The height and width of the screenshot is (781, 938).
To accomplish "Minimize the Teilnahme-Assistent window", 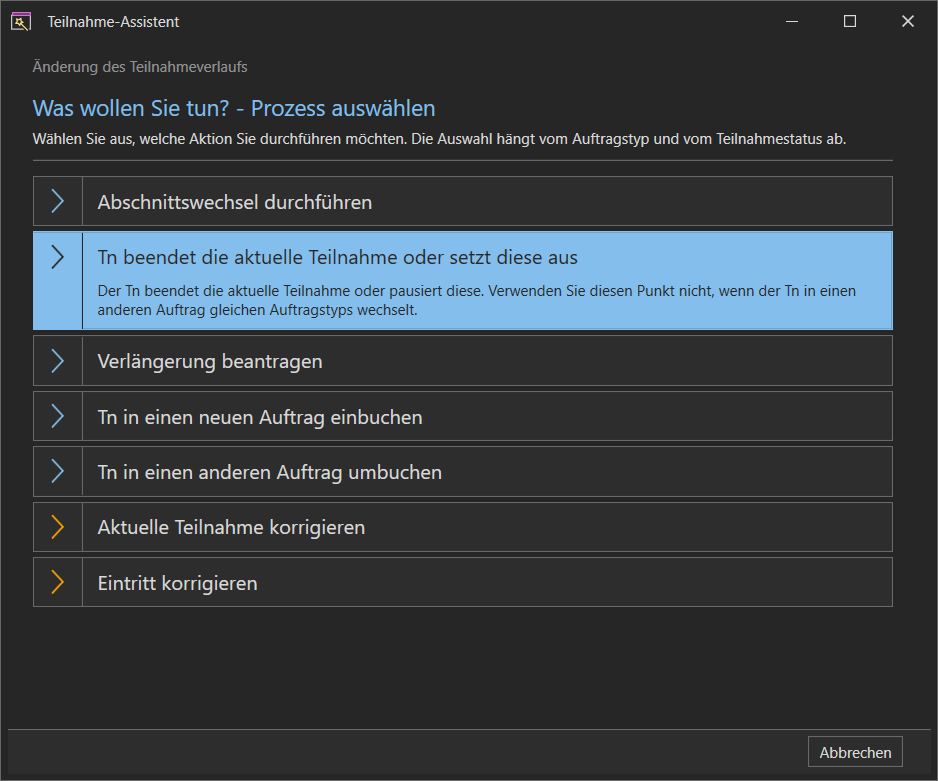I will [x=791, y=22].
